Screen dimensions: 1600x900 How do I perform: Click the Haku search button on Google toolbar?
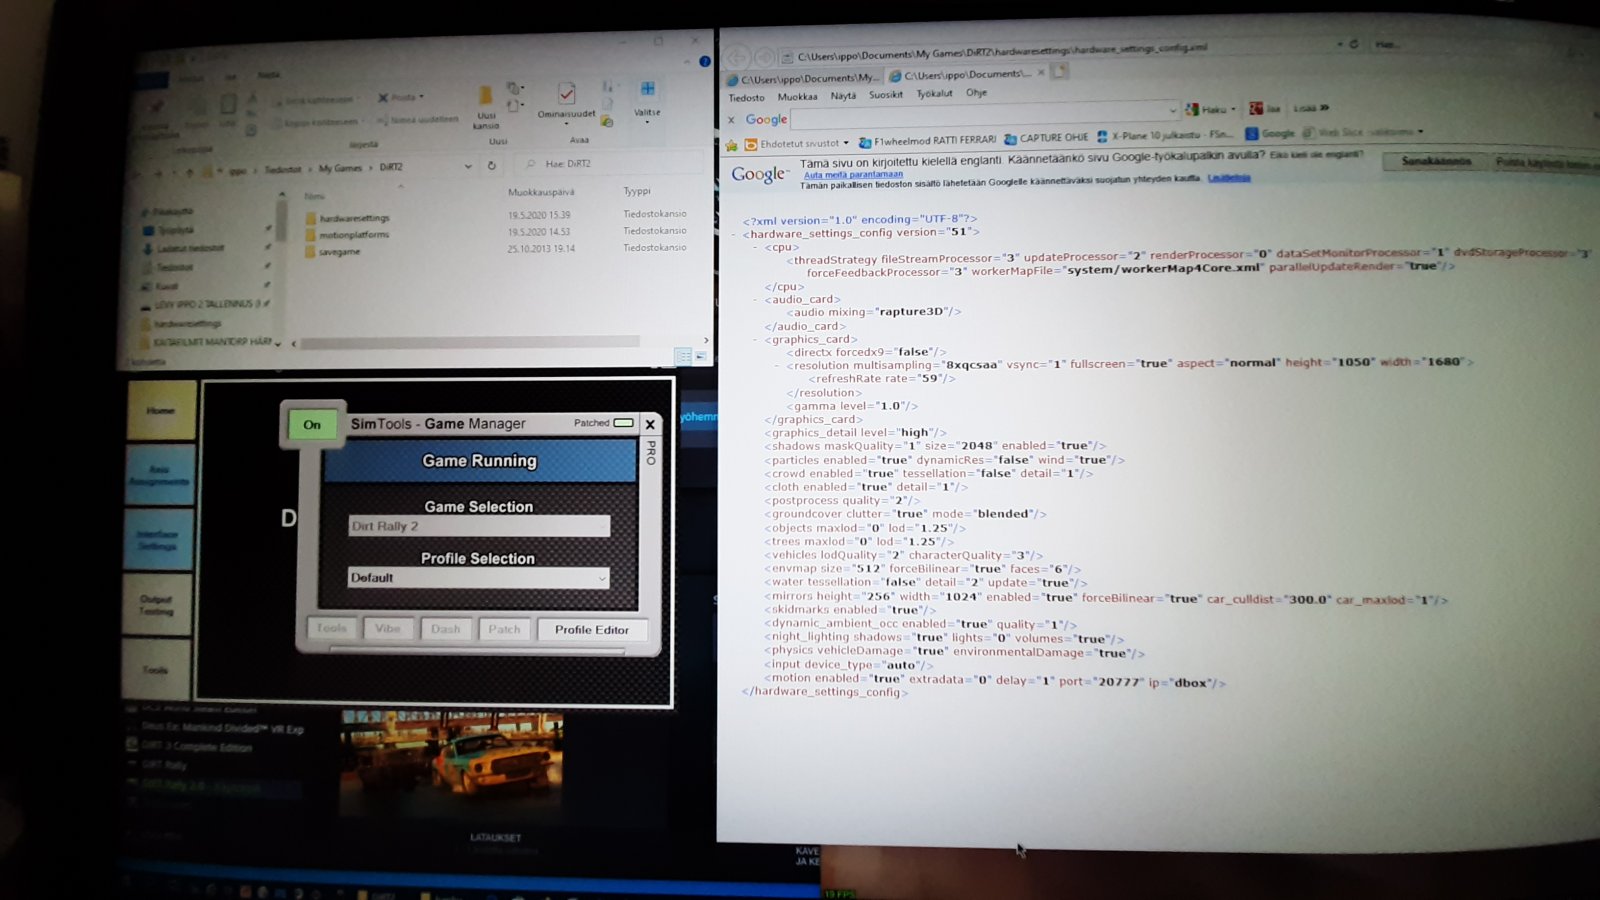coord(1211,109)
